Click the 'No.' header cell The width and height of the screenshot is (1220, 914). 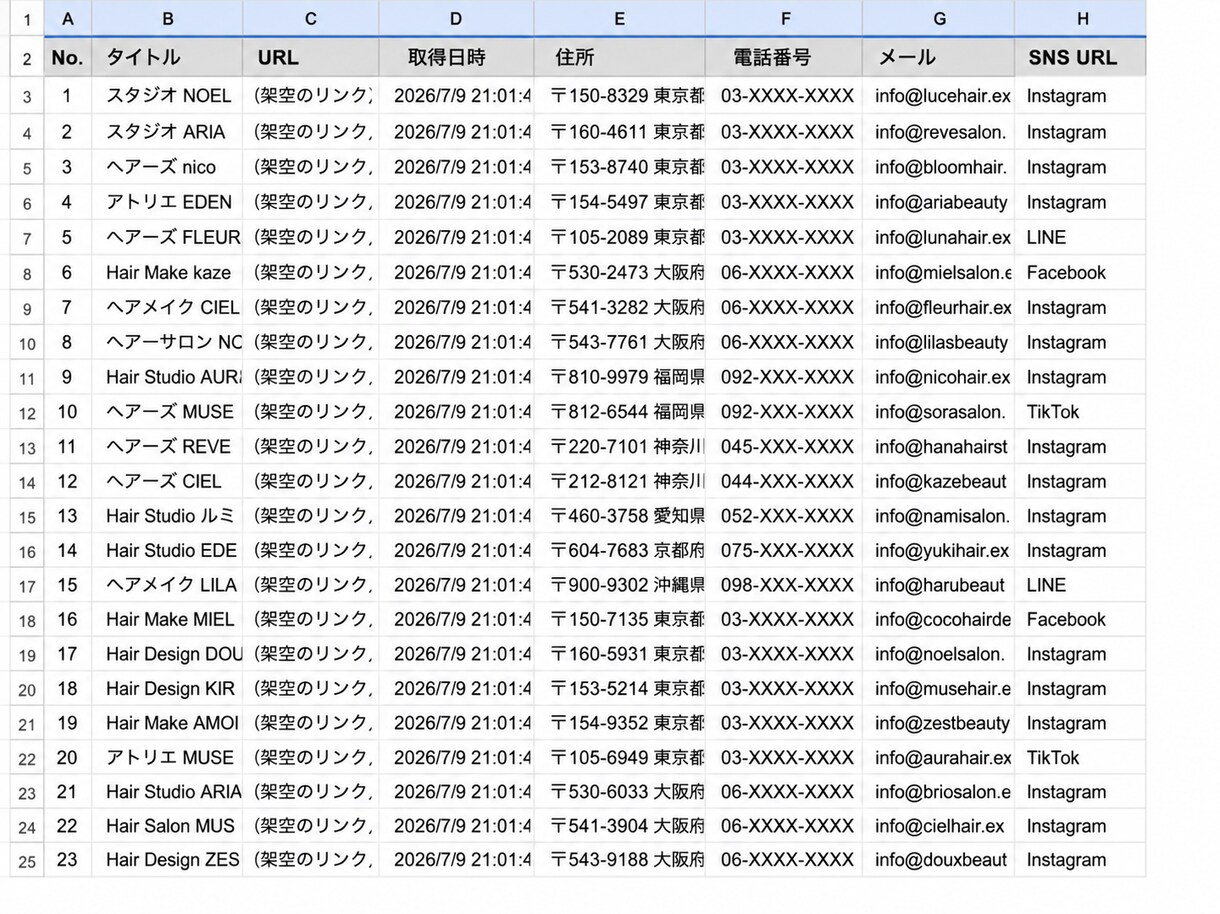tap(67, 58)
